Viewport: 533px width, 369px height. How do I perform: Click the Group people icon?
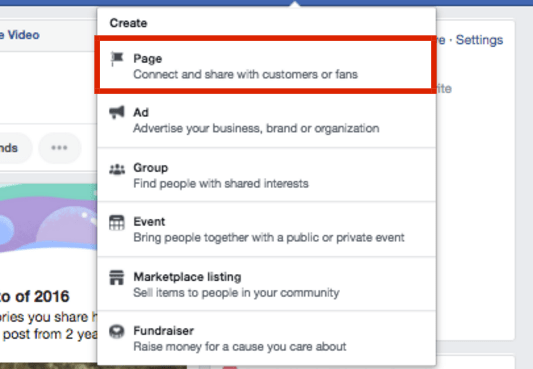[117, 169]
